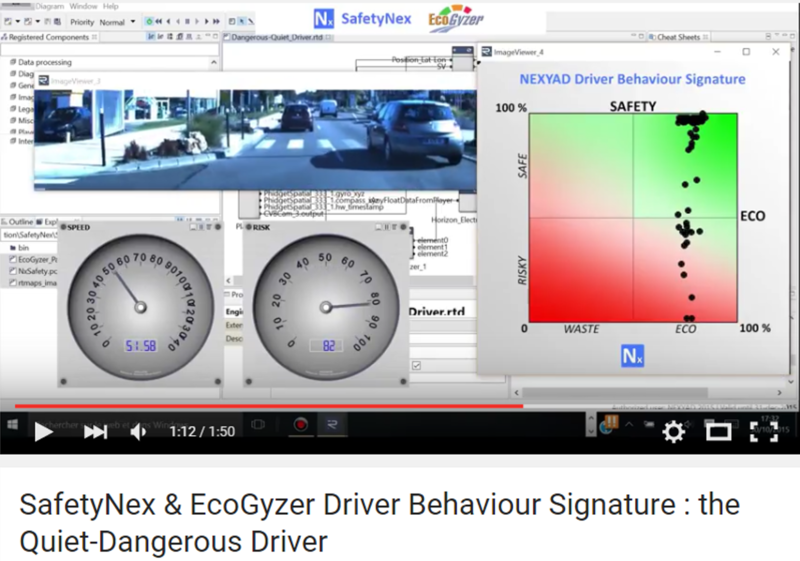Select the Cheat Sheets tab
800x561 pixels.
click(x=679, y=37)
